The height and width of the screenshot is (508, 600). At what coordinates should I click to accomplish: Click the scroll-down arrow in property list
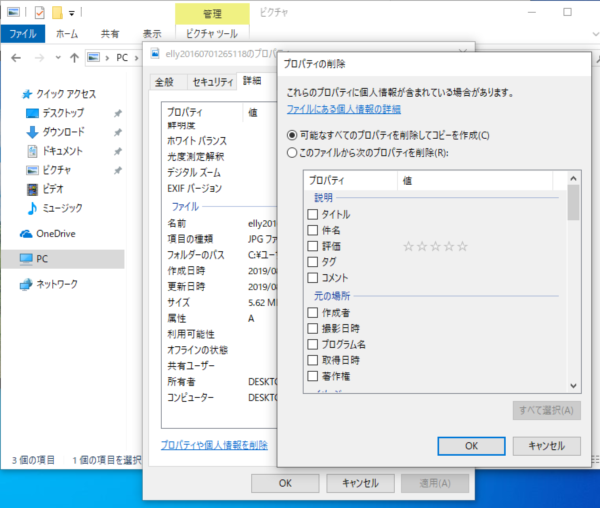click(x=573, y=386)
